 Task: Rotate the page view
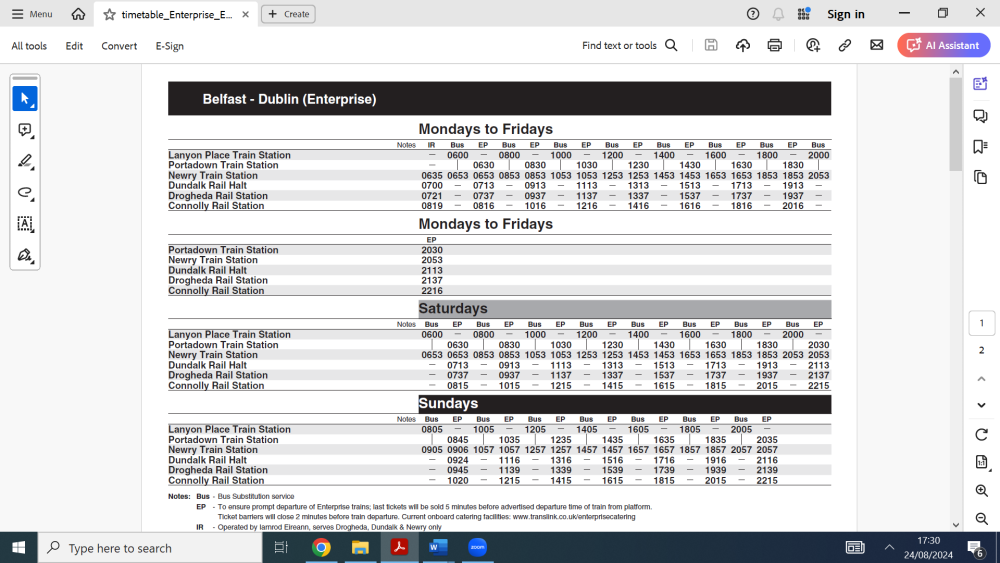click(981, 435)
